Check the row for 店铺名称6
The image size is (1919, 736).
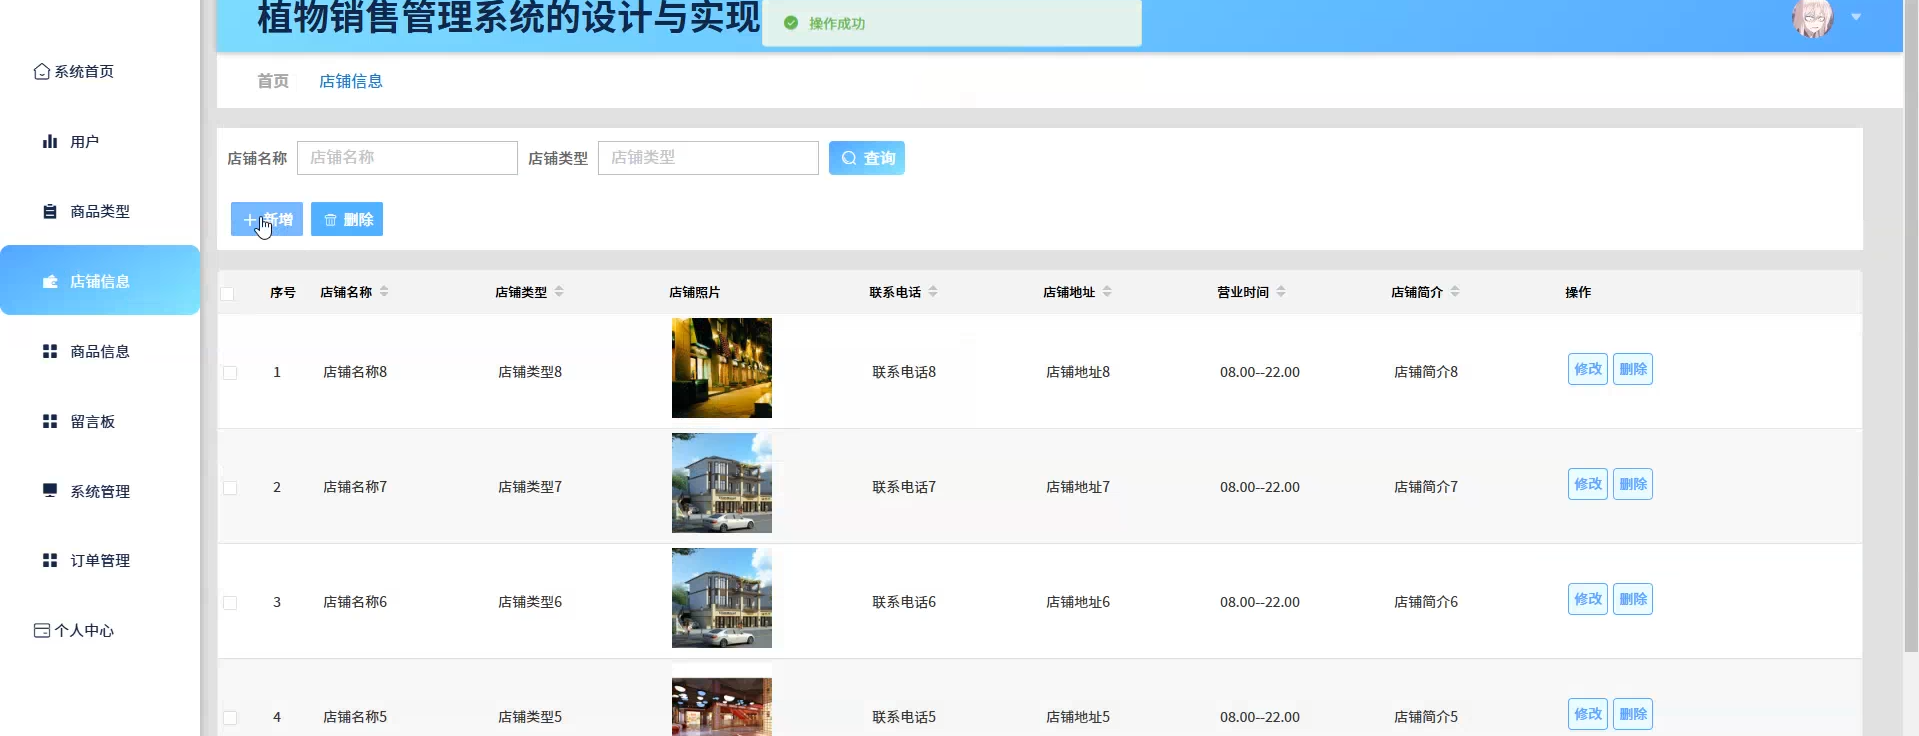230,603
